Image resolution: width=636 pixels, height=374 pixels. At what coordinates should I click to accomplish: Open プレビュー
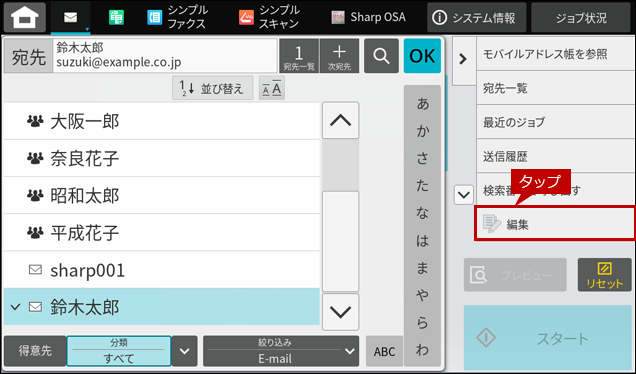click(x=515, y=275)
